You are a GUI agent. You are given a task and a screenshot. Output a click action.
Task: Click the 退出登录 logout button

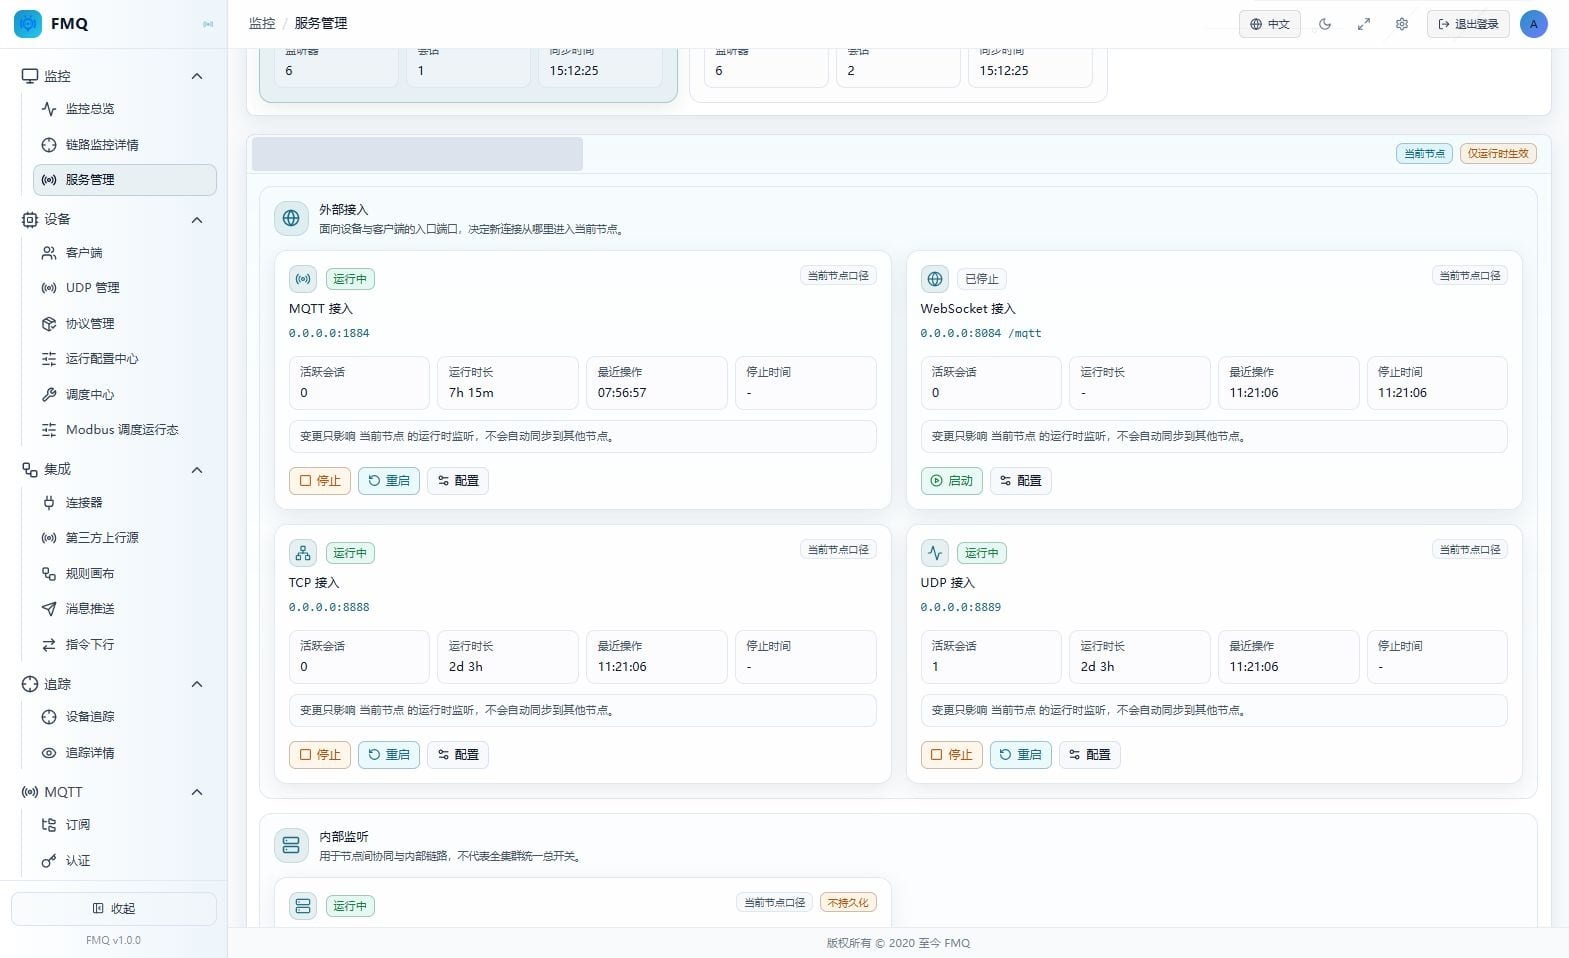coord(1468,24)
